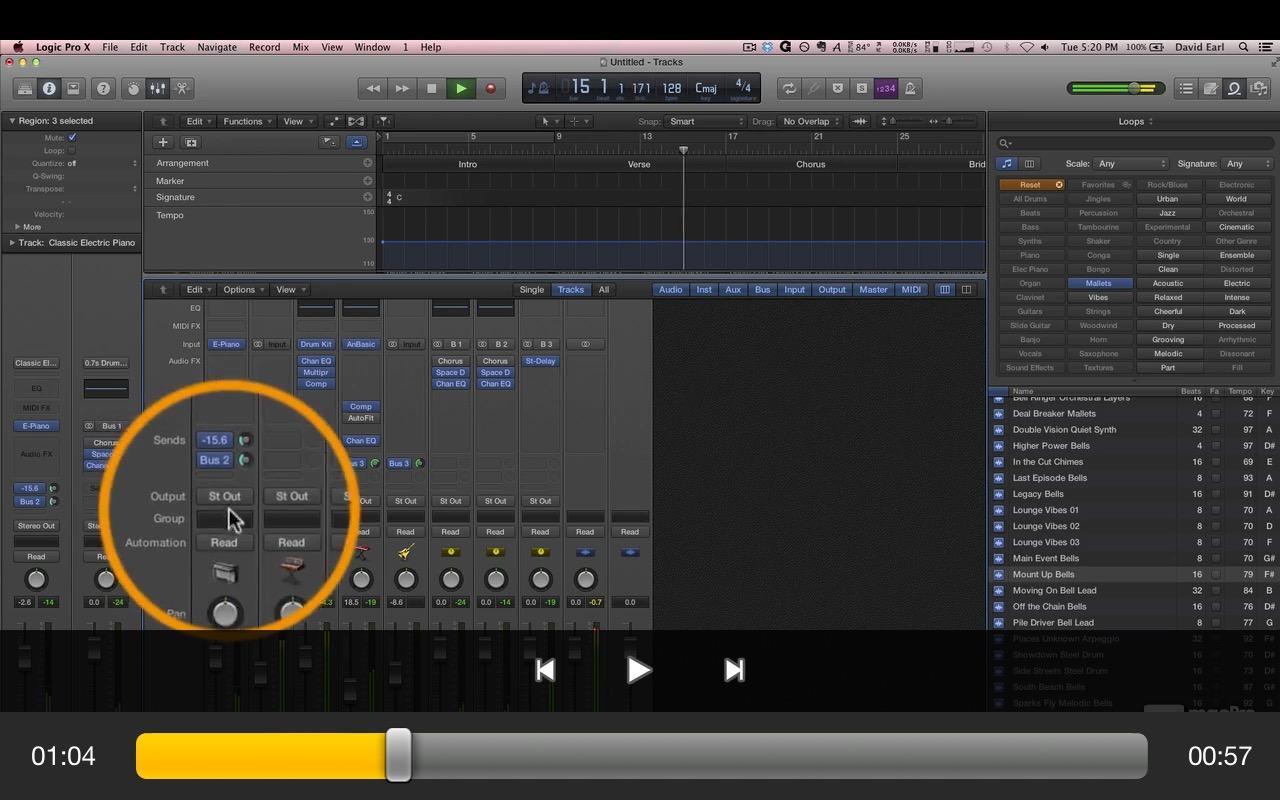Open the Snap Smart dropdown
This screenshot has width=1280, height=800.
click(705, 121)
